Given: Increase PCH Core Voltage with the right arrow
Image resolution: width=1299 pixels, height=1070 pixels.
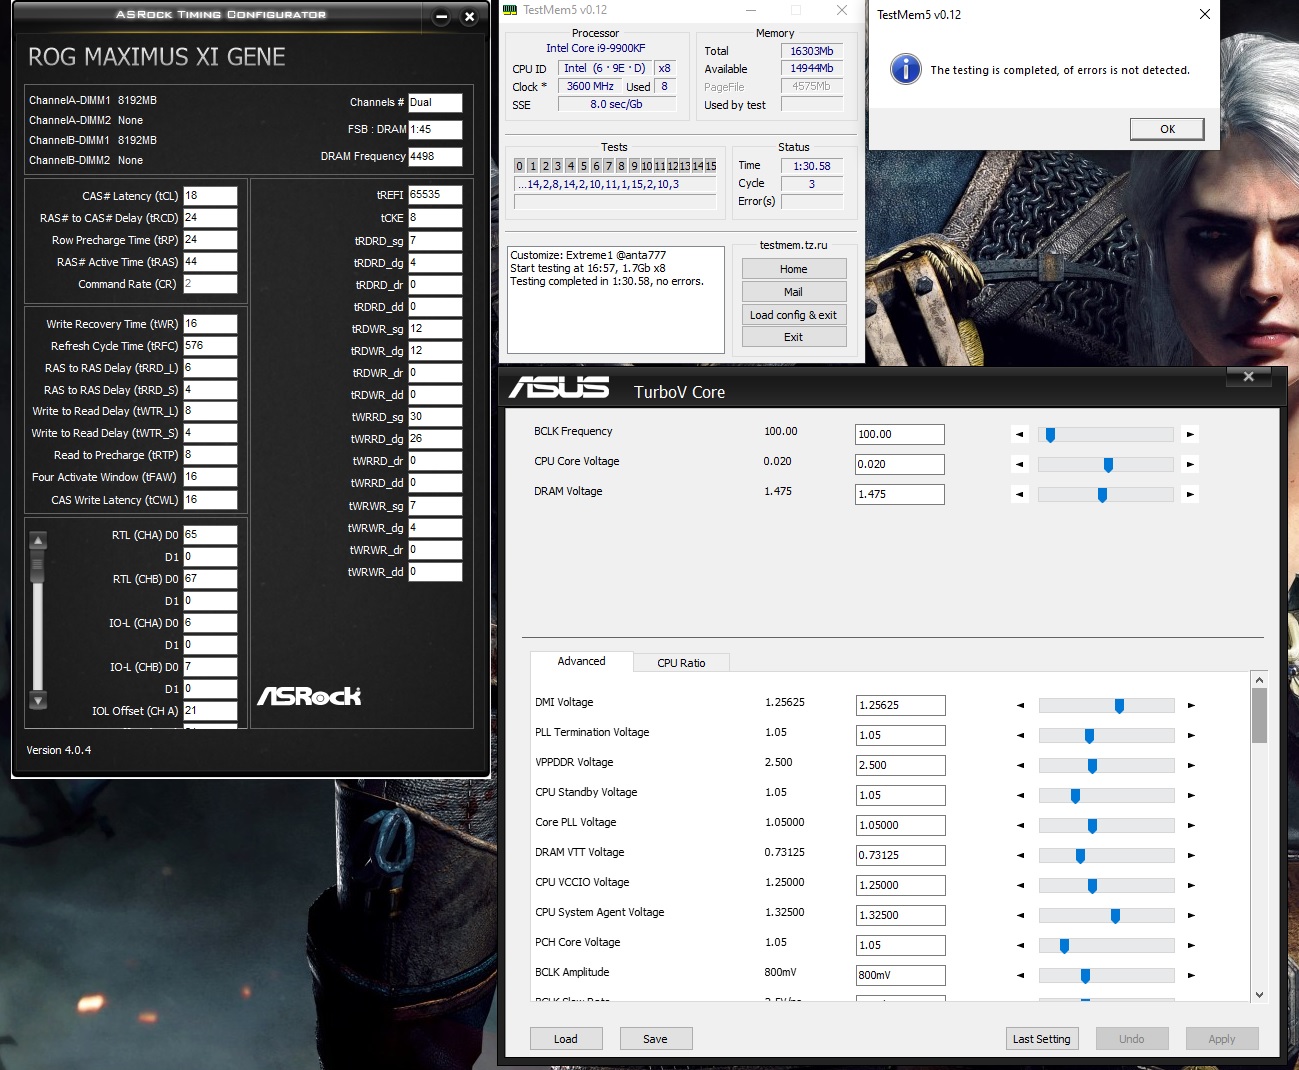Looking at the screenshot, I should (x=1191, y=945).
